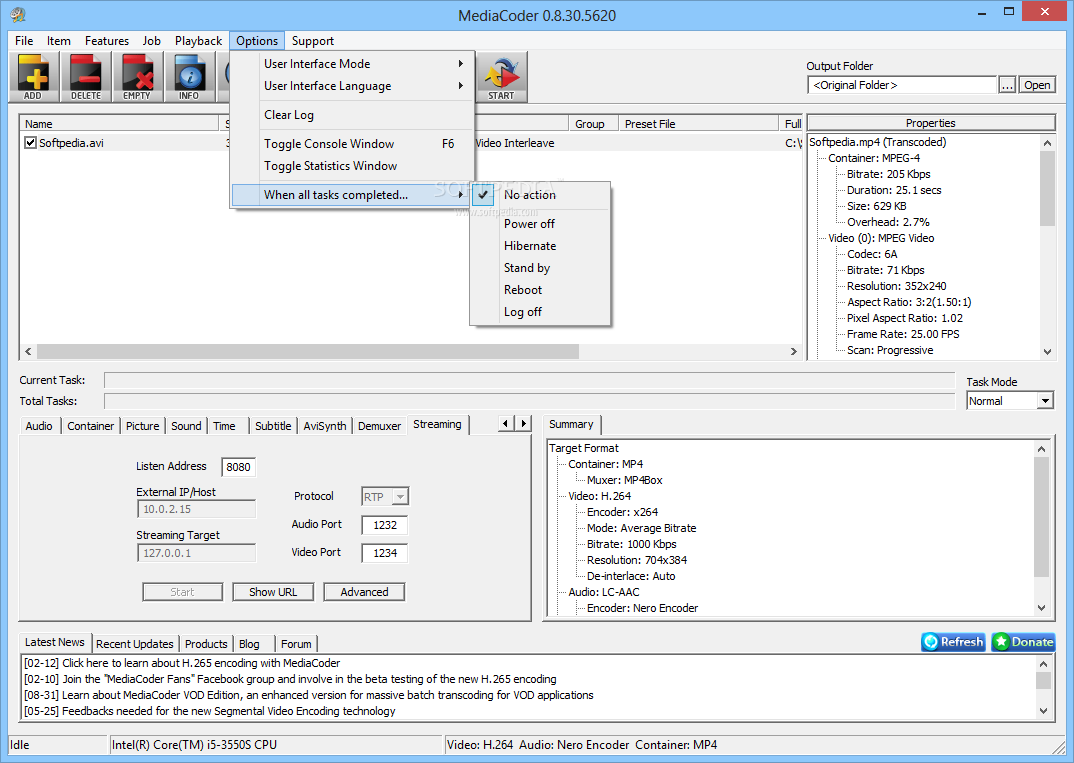Click the MediaCoder app icon in title bar
Image resolution: width=1074 pixels, height=763 pixels.
tap(18, 14)
